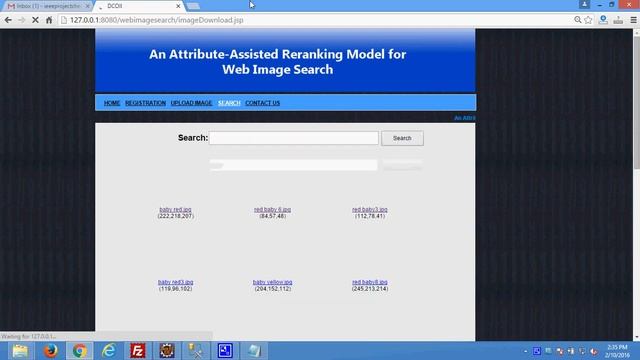Open the browser home page icon

click(x=49, y=20)
